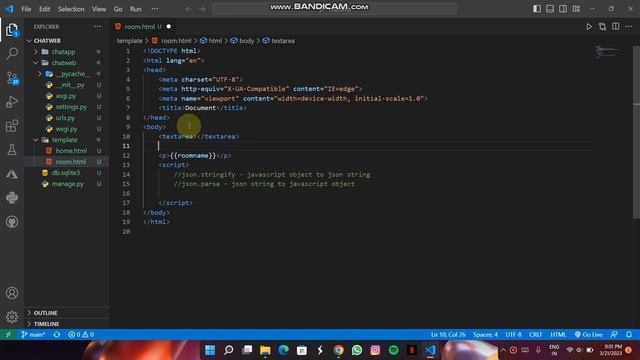Run the file with the play icon
The width and height of the screenshot is (640, 360).
589,27
